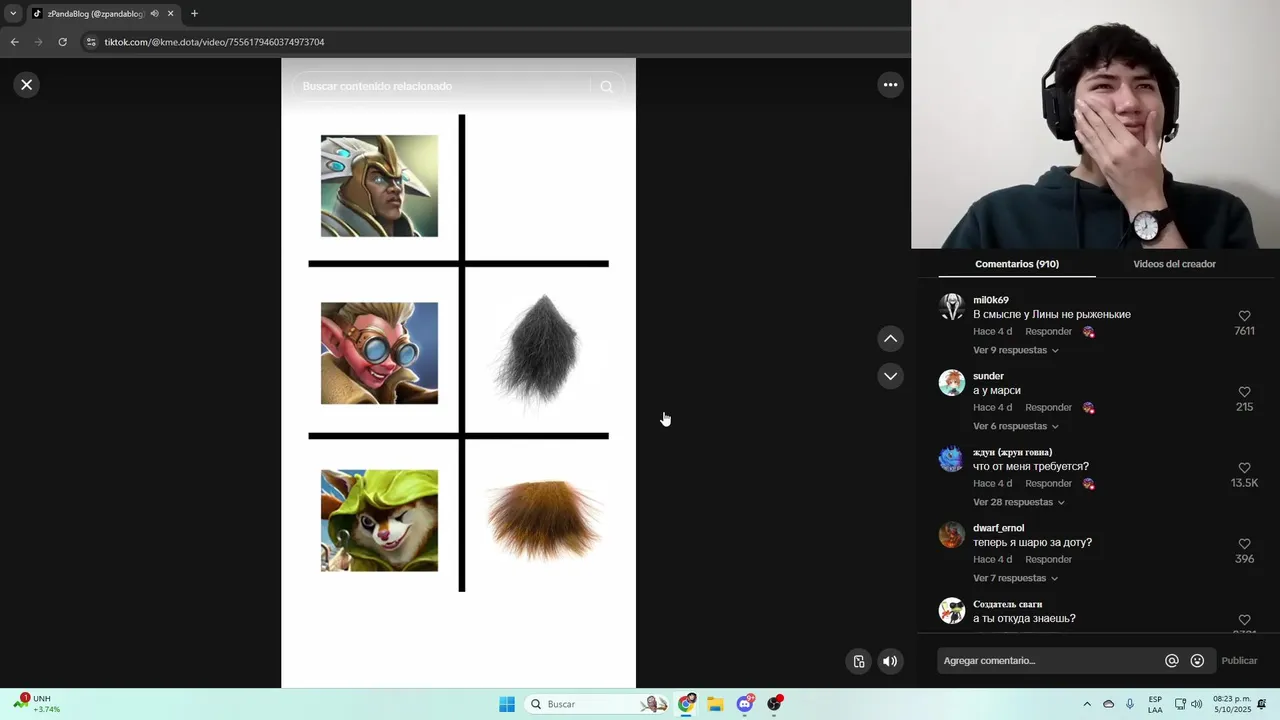Image resolution: width=1280 pixels, height=720 pixels.
Task: Open the emoji picker in comment box
Action: tap(1197, 661)
